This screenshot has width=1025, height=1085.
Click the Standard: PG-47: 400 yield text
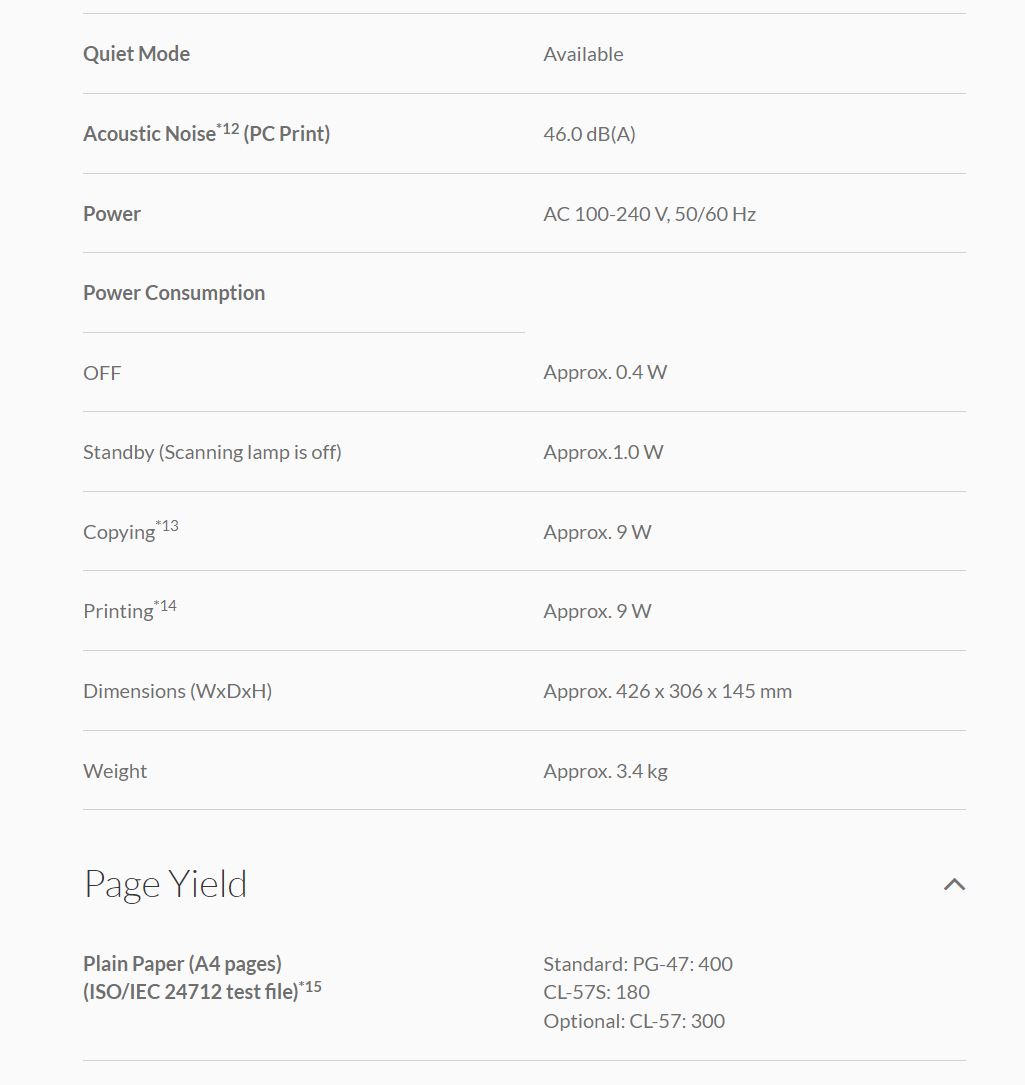(x=637, y=964)
